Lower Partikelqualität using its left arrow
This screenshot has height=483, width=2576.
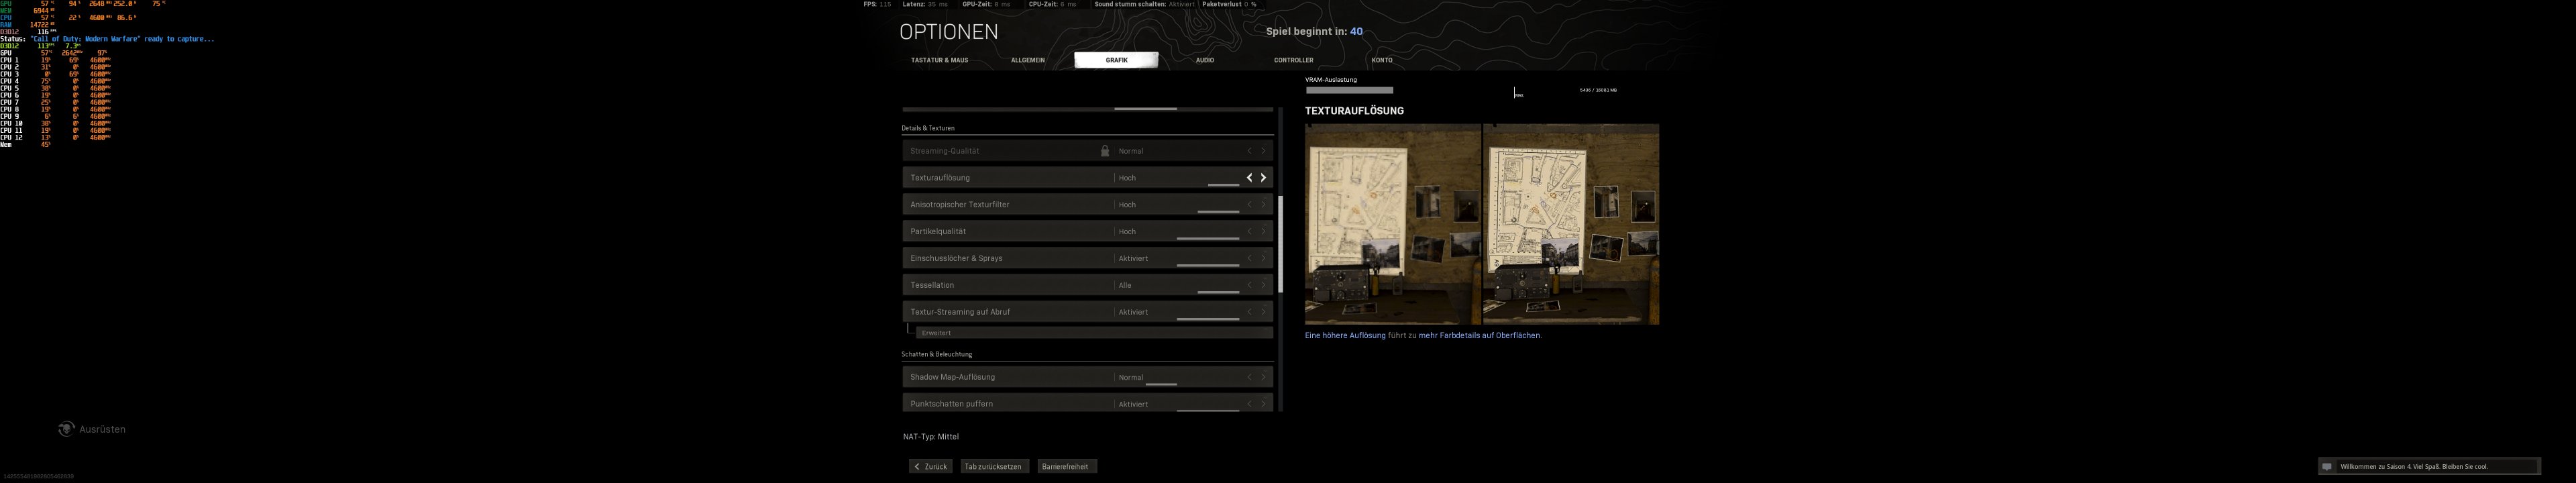1249,231
